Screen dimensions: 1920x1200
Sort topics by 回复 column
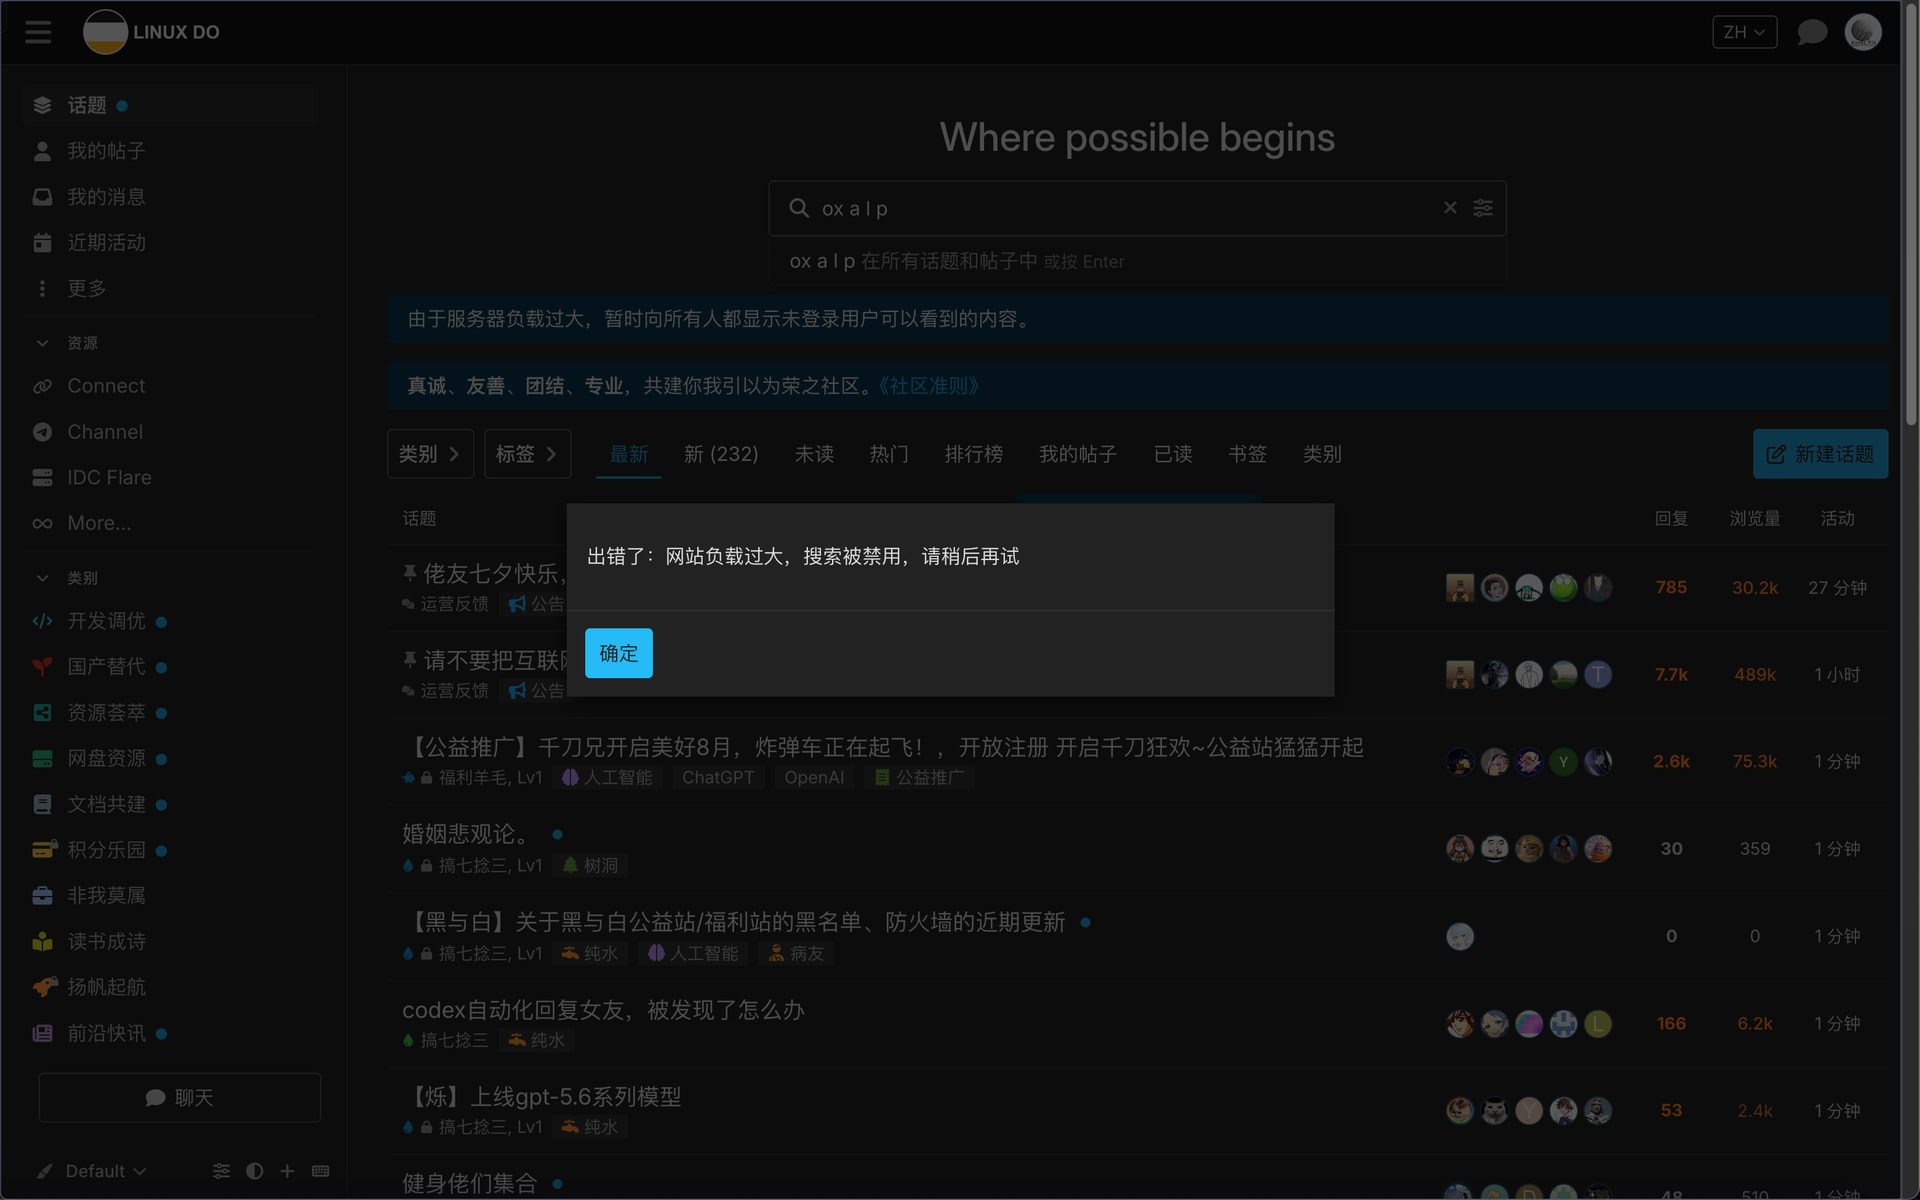pos(1671,518)
